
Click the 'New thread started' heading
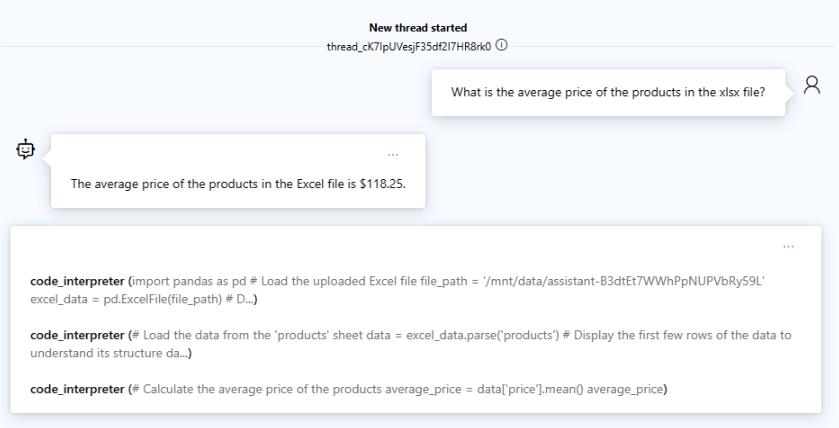418,28
